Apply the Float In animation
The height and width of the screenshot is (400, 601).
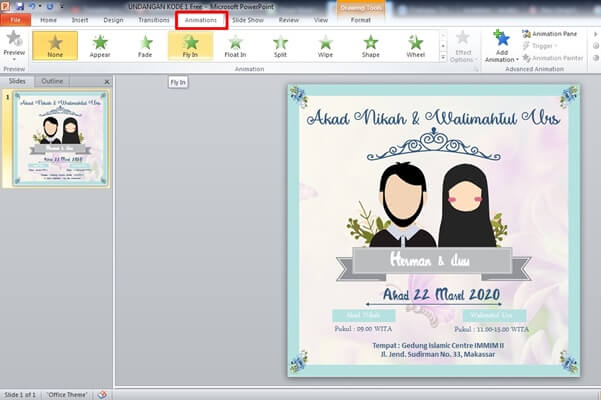click(x=235, y=46)
